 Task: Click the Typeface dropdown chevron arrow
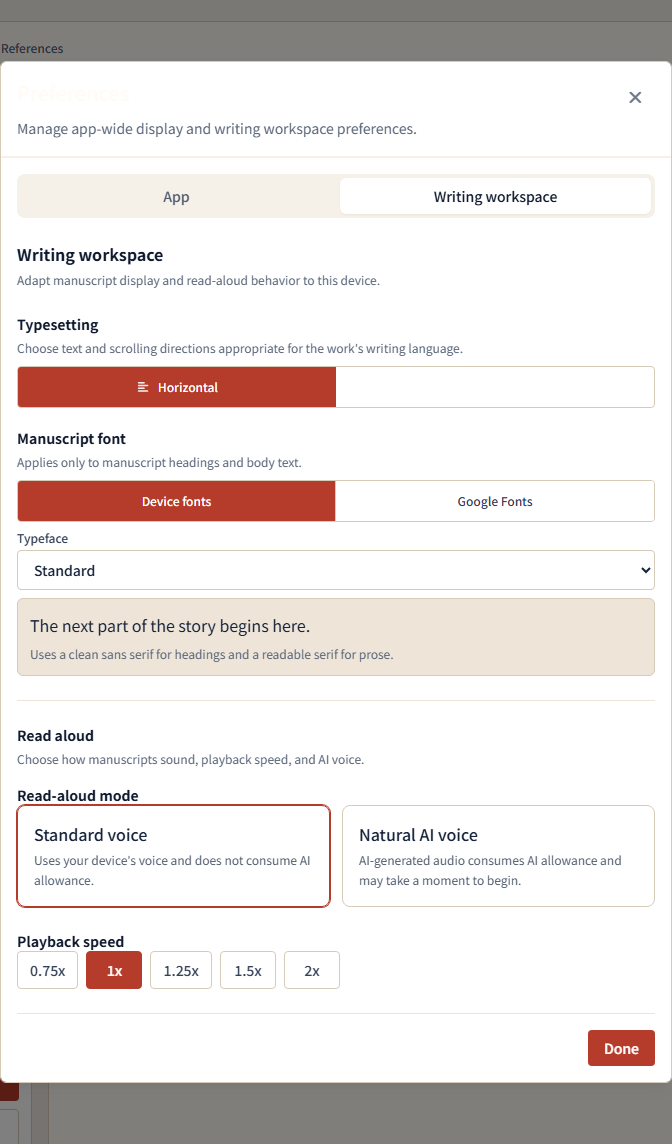coord(644,571)
